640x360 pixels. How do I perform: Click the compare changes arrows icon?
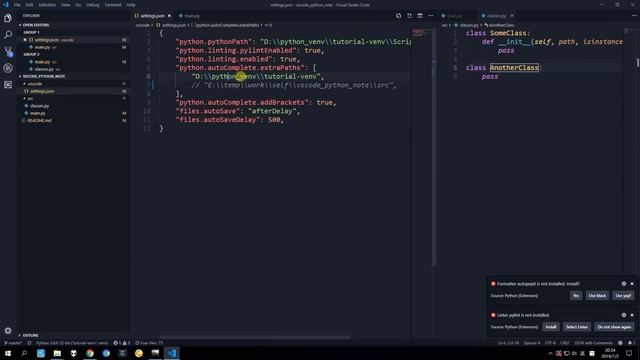pyautogui.click(x=409, y=16)
